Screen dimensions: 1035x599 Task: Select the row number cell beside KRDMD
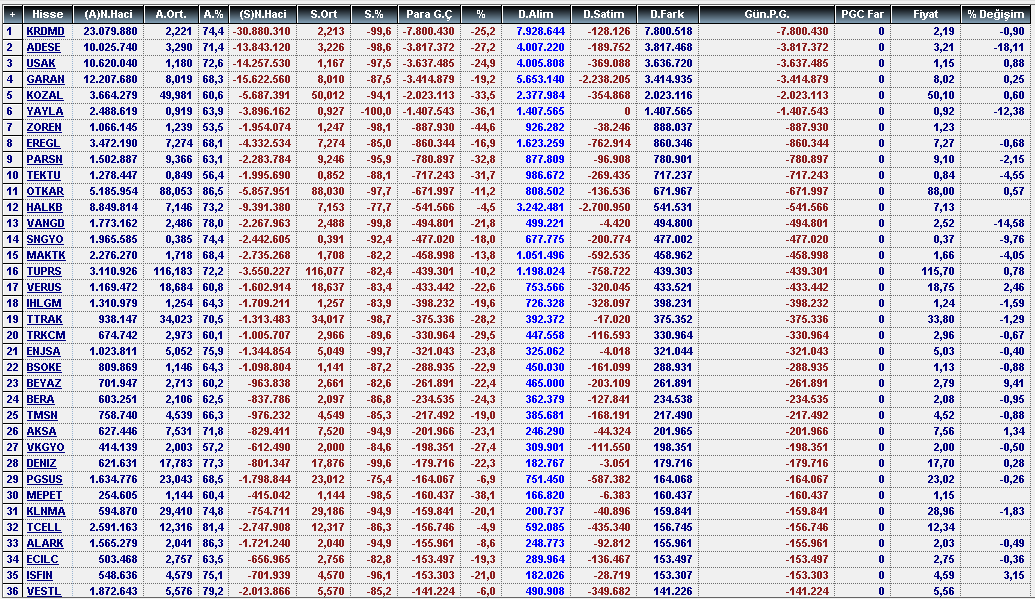click(x=12, y=31)
